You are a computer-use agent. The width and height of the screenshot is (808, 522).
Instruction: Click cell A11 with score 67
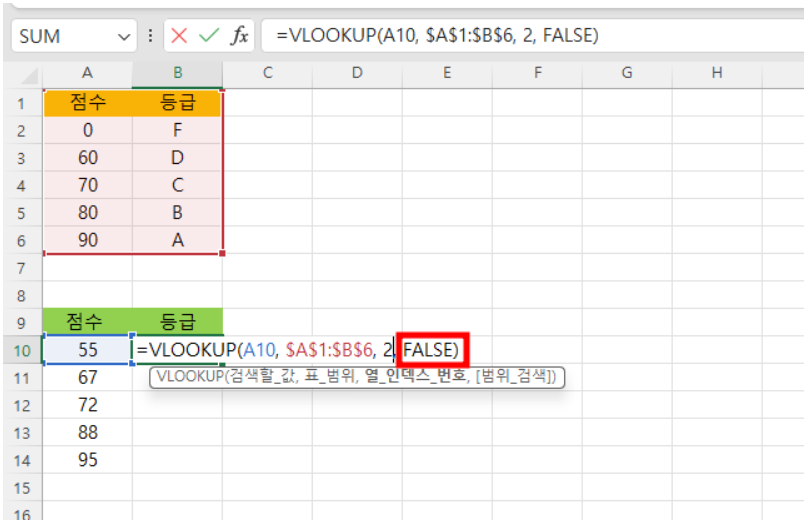pyautogui.click(x=88, y=377)
